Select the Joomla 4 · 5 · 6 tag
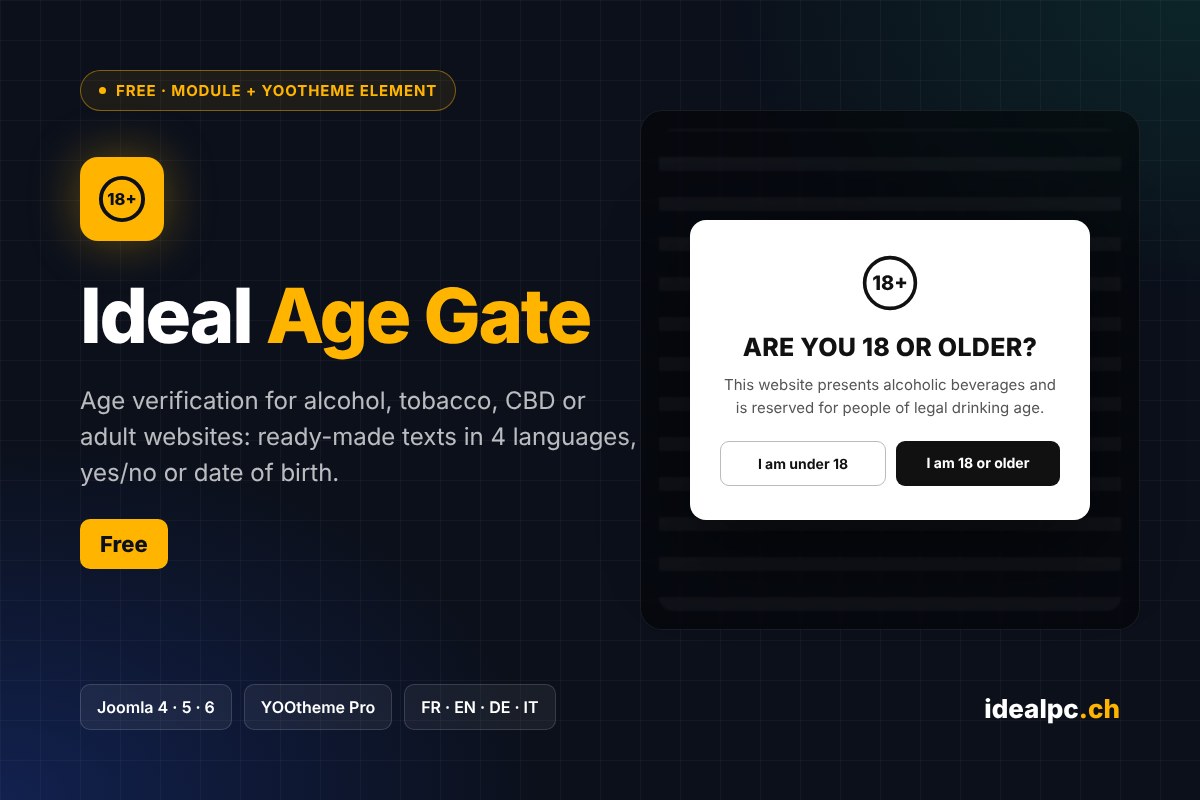 pyautogui.click(x=156, y=707)
